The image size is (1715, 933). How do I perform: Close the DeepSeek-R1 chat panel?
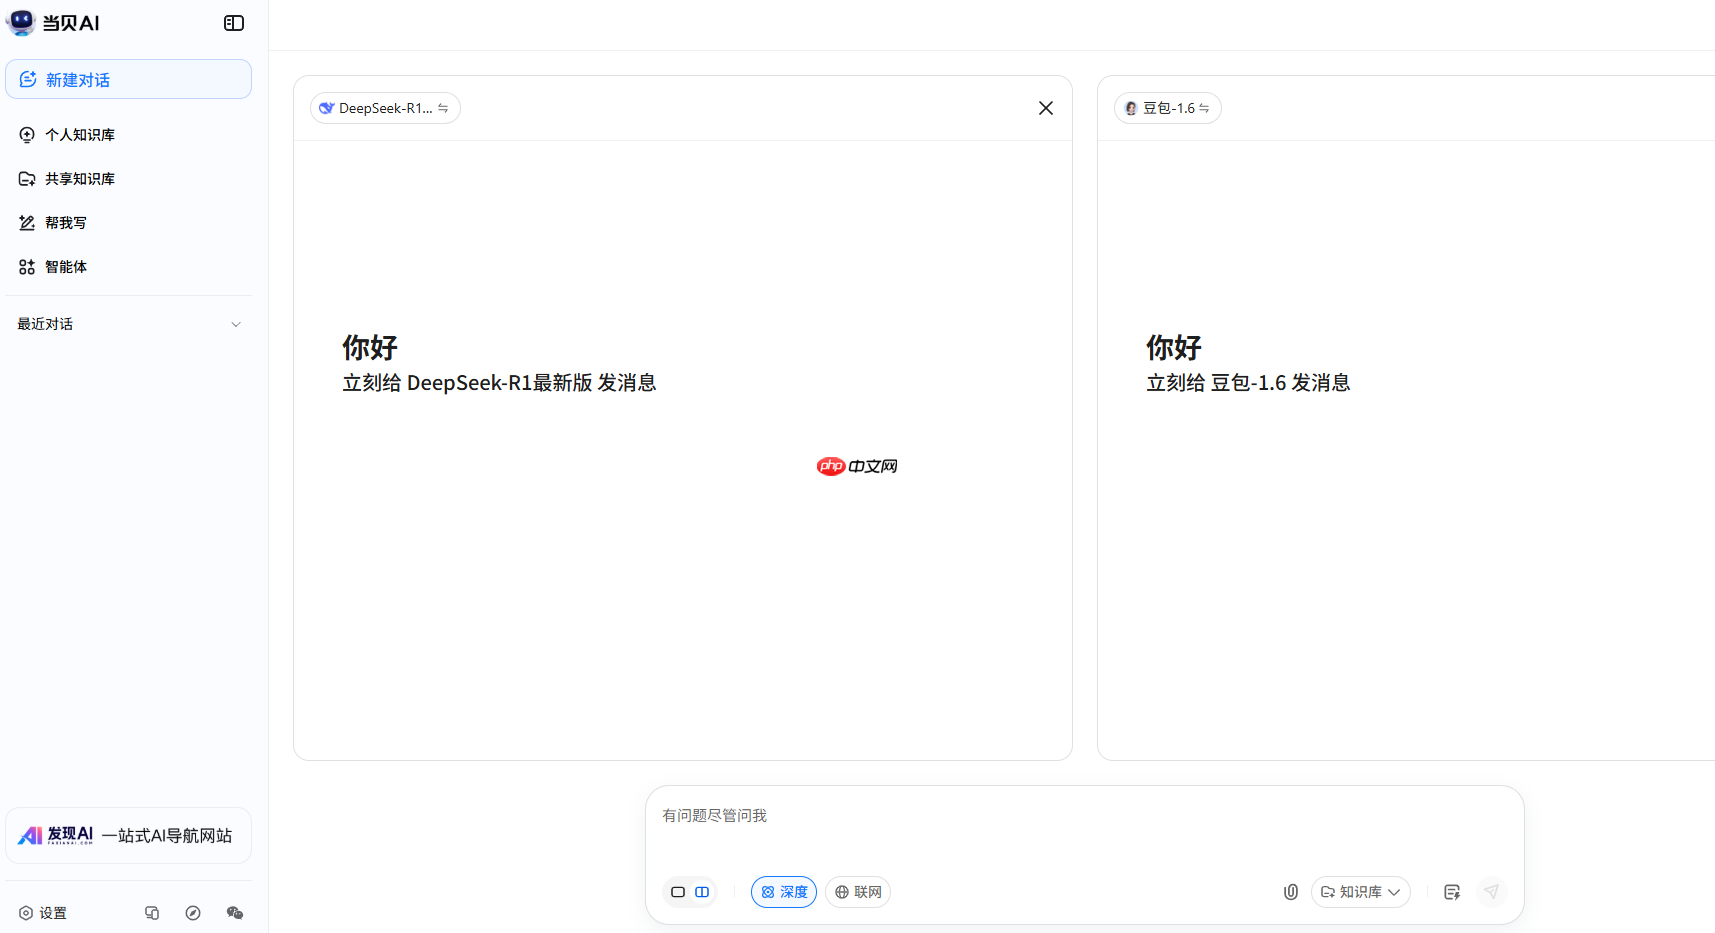point(1046,108)
